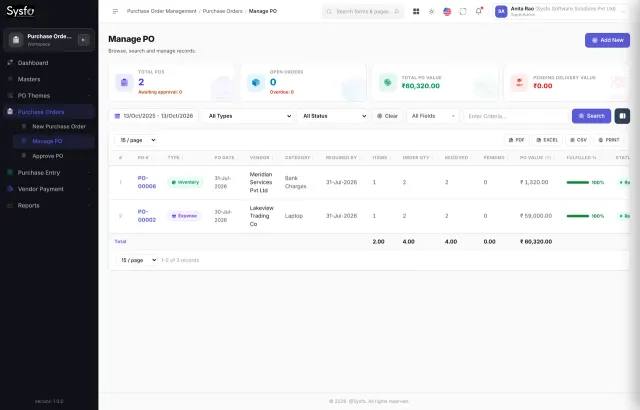Click the workspace switcher arrow button
Viewport: 640px width, 410px height.
click(x=84, y=40)
